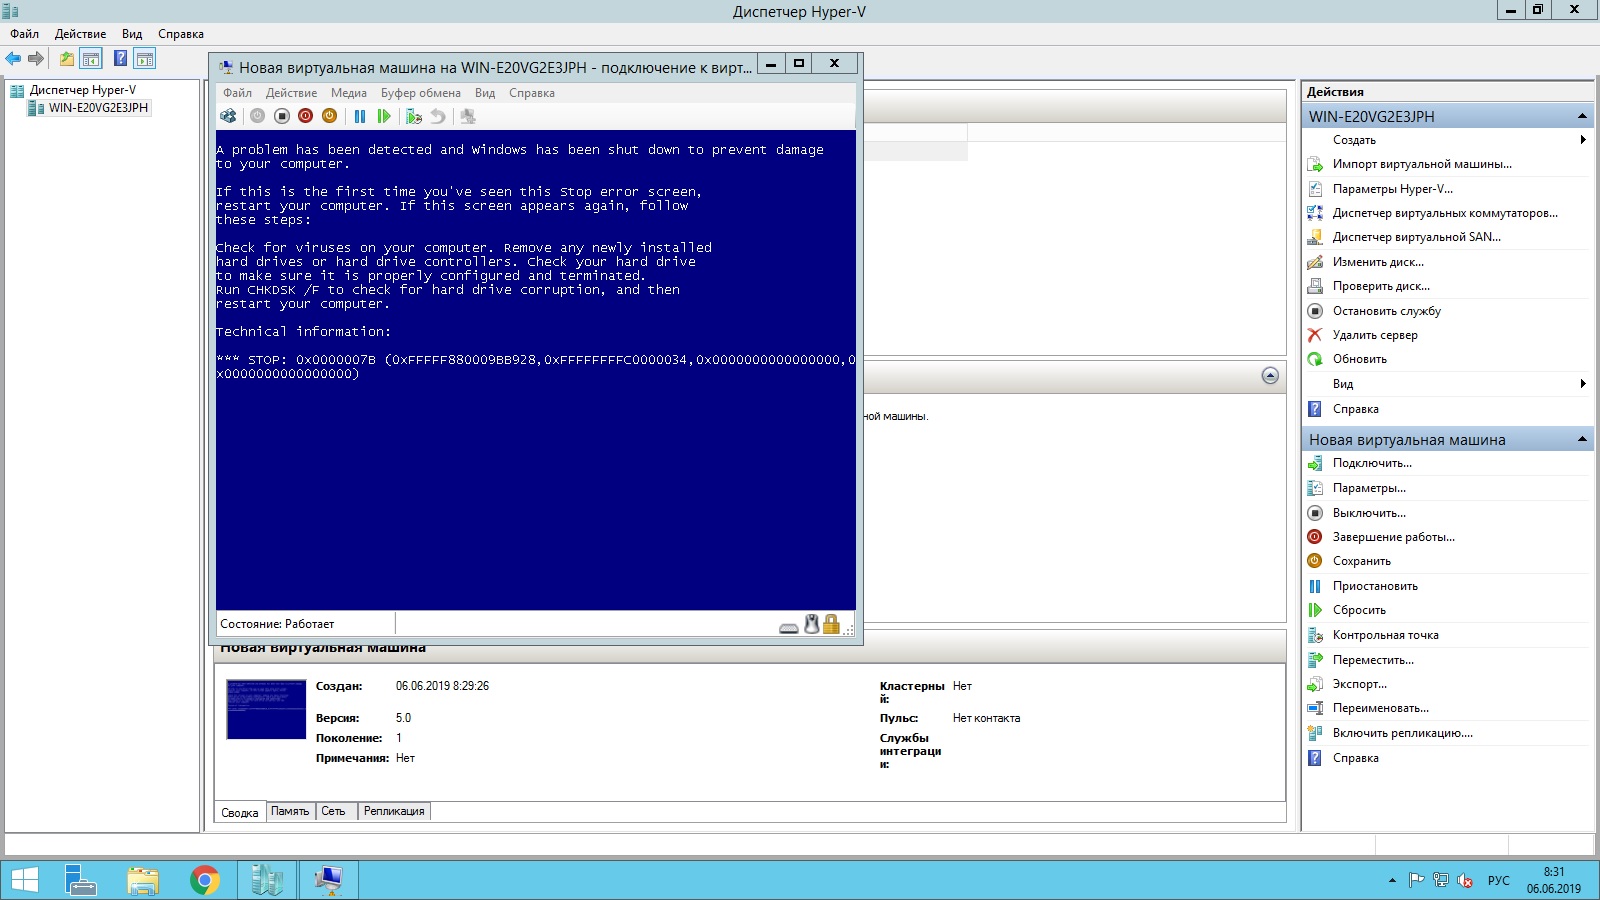Collapse the Новая виртуальная машина actions section
The width and height of the screenshot is (1600, 900).
pyautogui.click(x=1583, y=439)
